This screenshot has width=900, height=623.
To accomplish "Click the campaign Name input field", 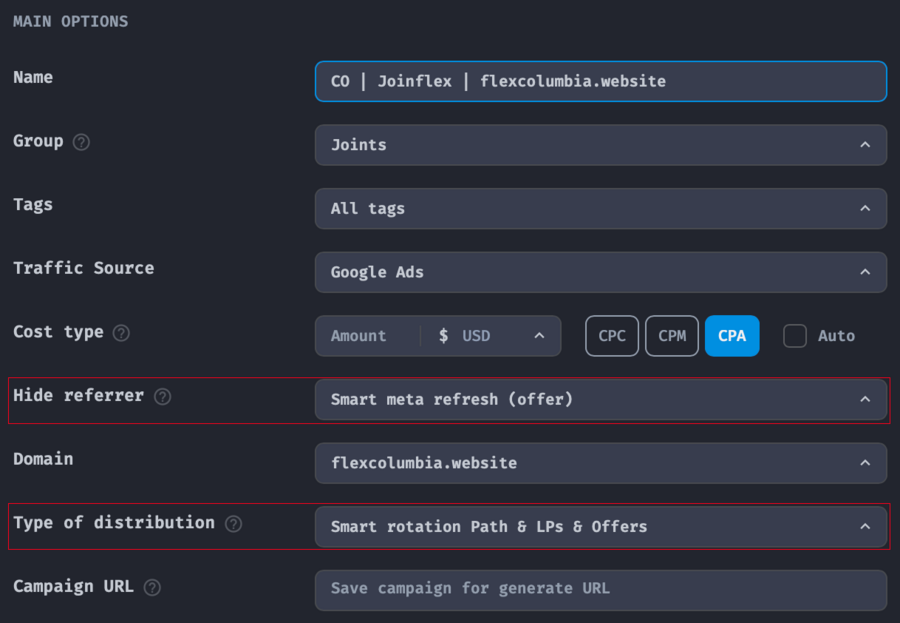I will [600, 81].
